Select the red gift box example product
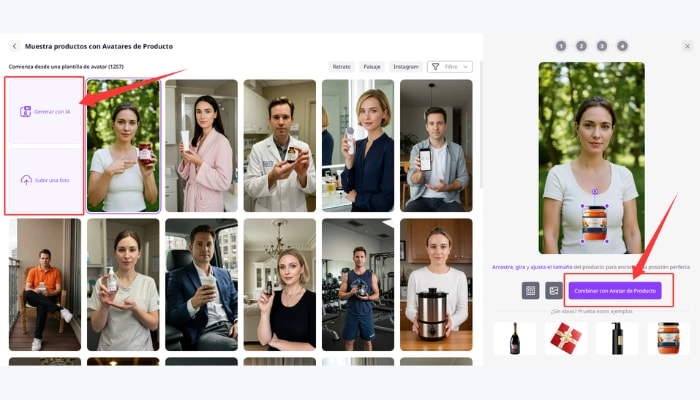Screen dimensions: 700x400 [566, 337]
